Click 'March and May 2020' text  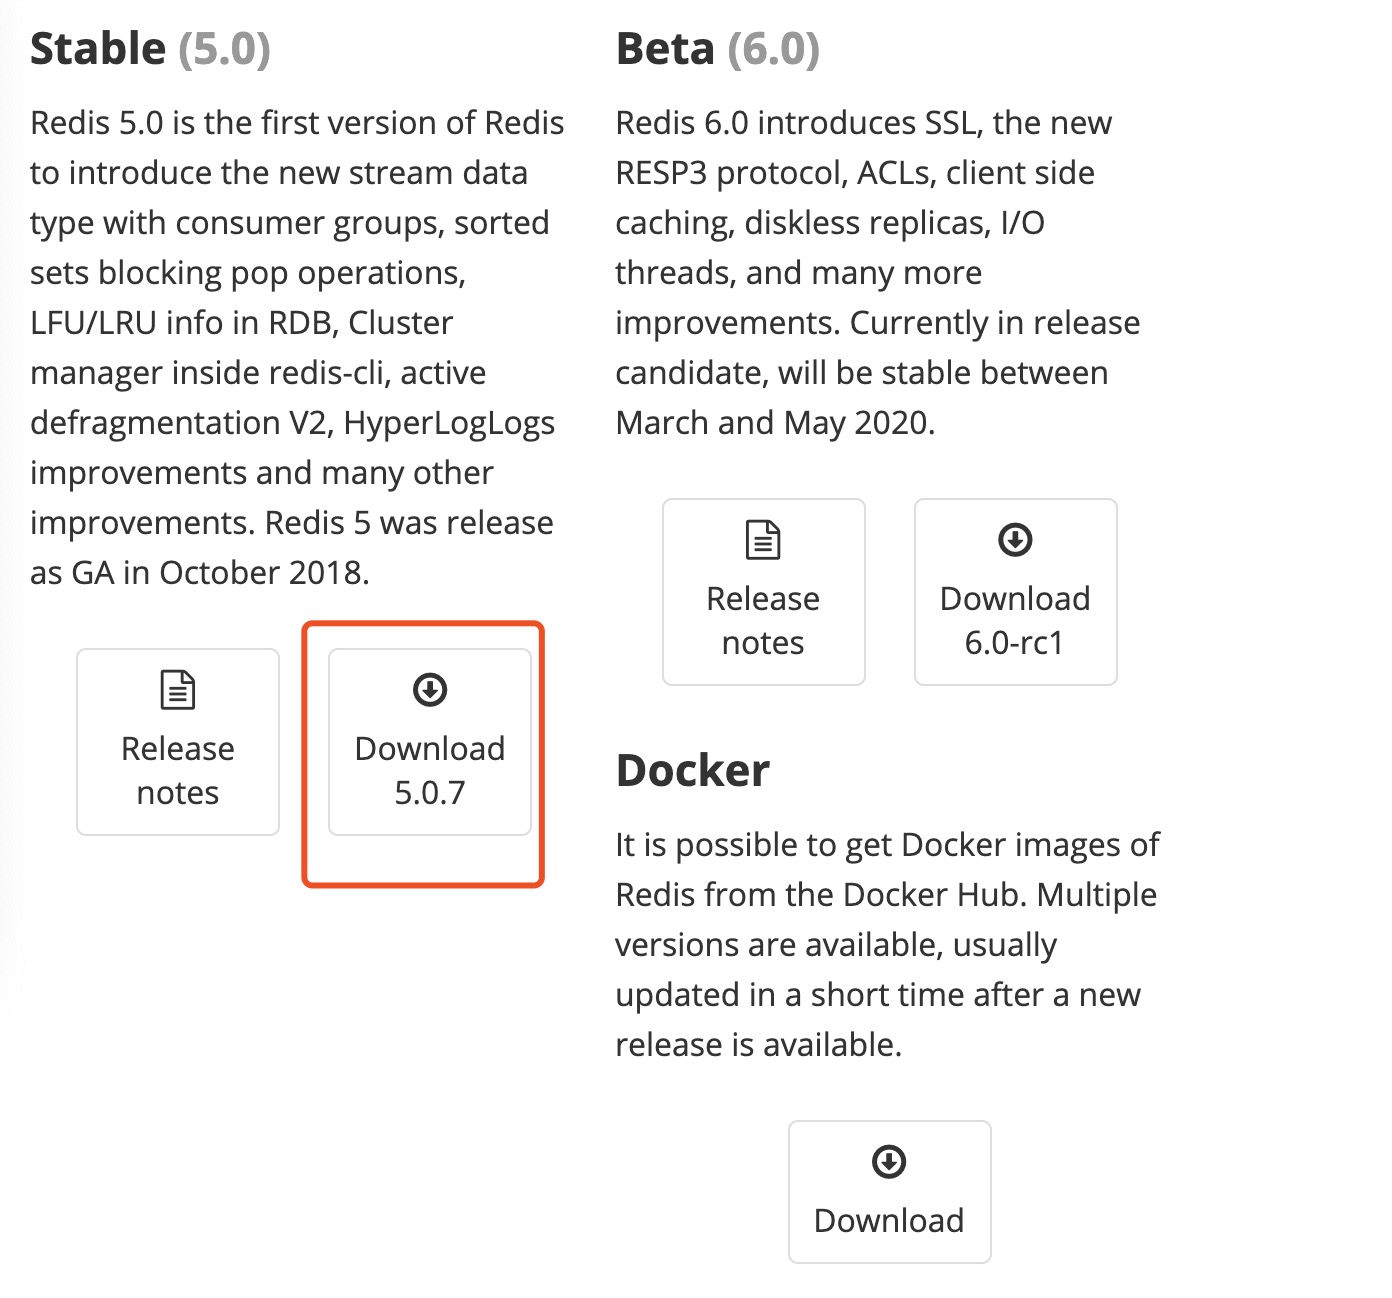click(x=775, y=423)
